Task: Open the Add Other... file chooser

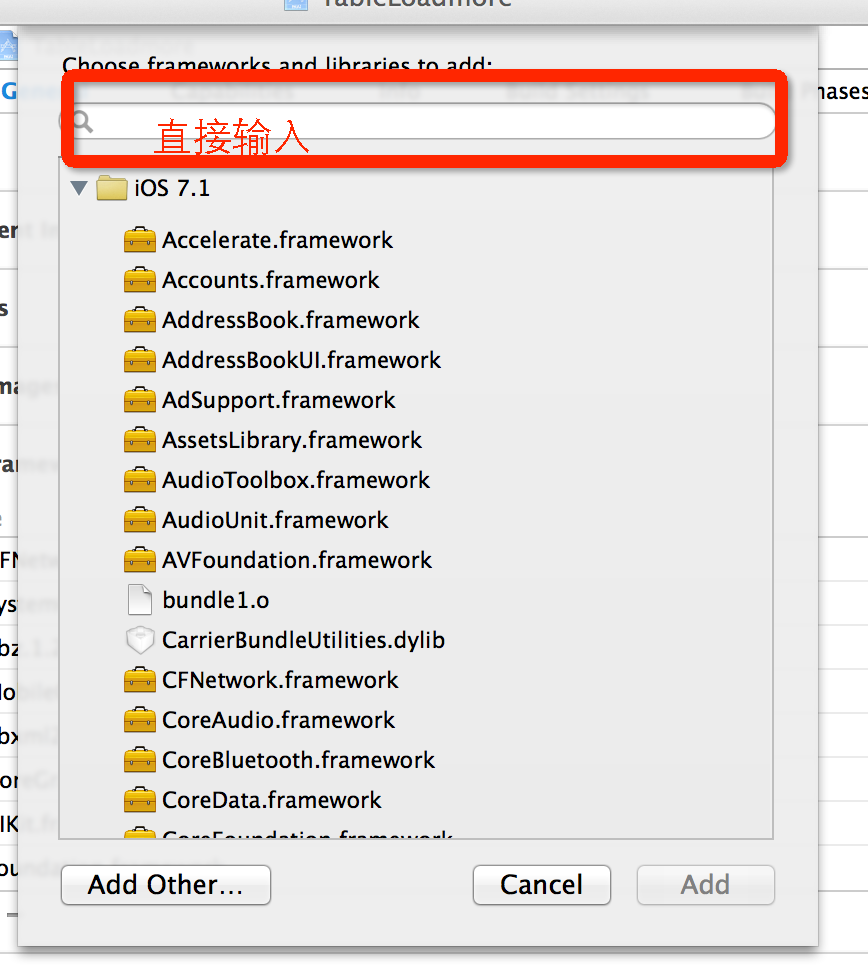Action: click(x=166, y=885)
